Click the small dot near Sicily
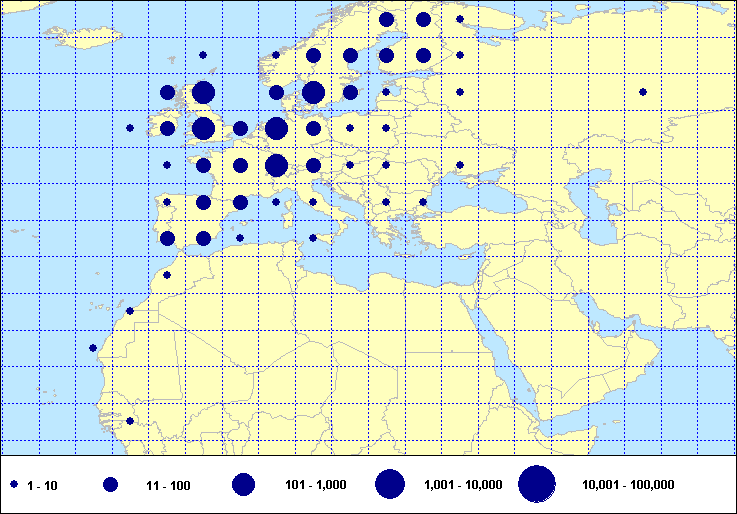 (x=313, y=238)
